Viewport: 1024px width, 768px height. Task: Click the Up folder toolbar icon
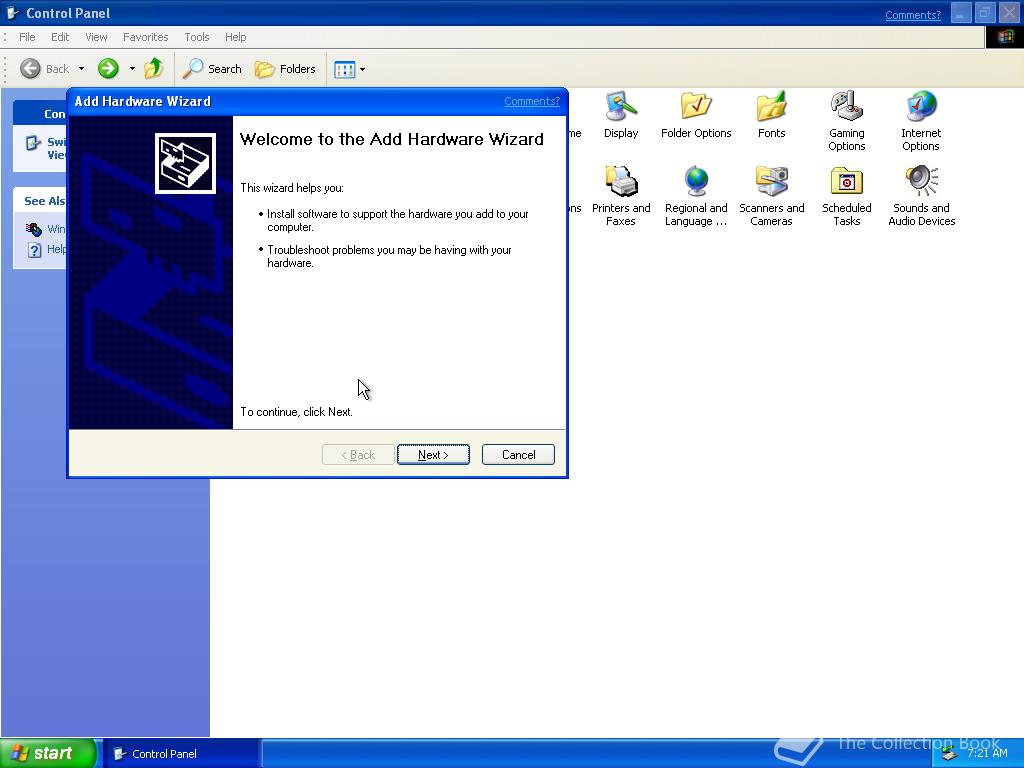point(154,69)
